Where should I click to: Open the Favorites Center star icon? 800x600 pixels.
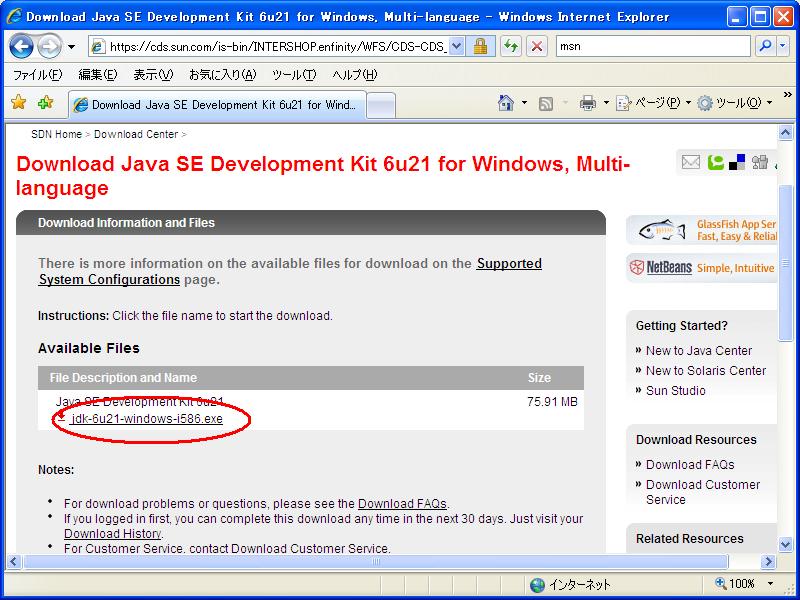pos(18,103)
